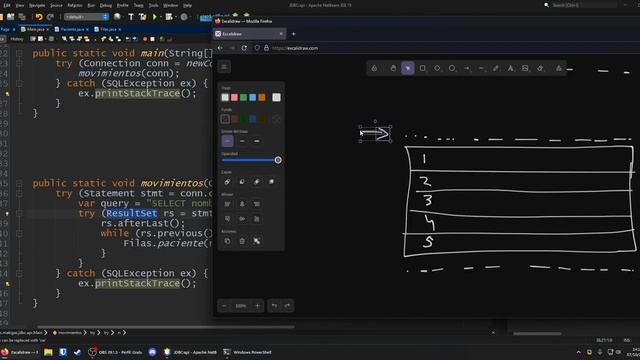Open the Debug menu in NetBeans
Viewport: 640px width, 360px height.
(x=106, y=5)
